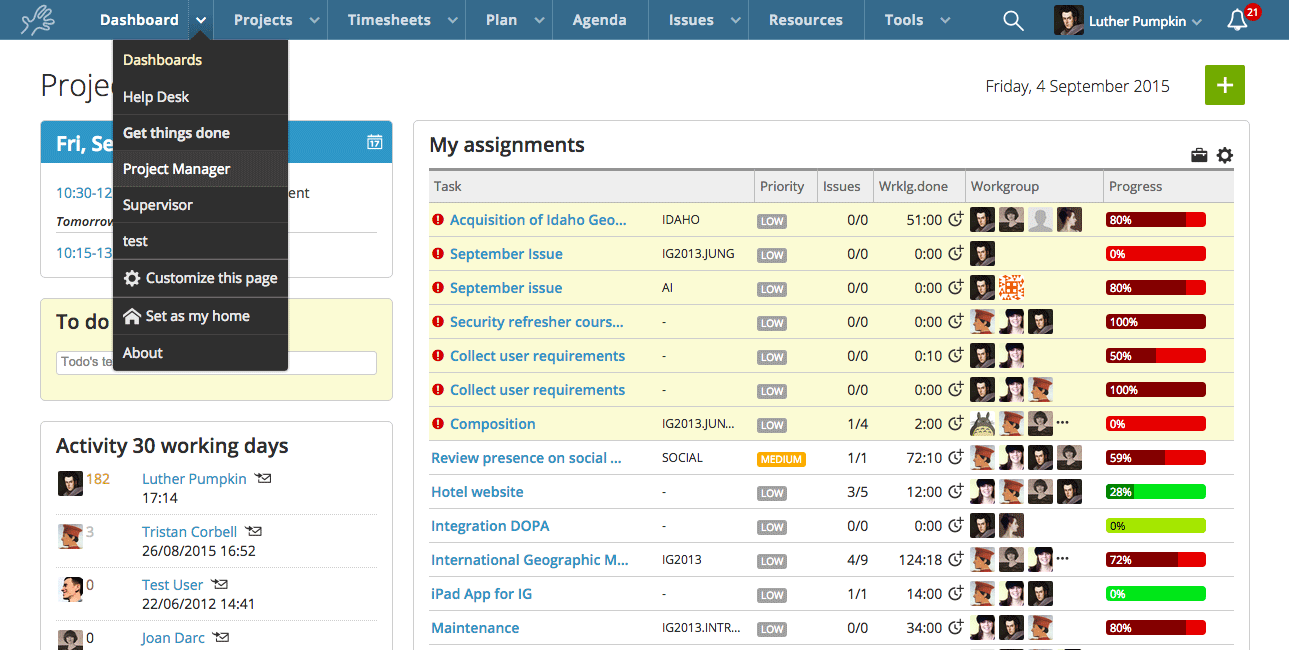
Task: Click Luther Pumpkin's avatar in the Activity list
Action: click(x=69, y=483)
